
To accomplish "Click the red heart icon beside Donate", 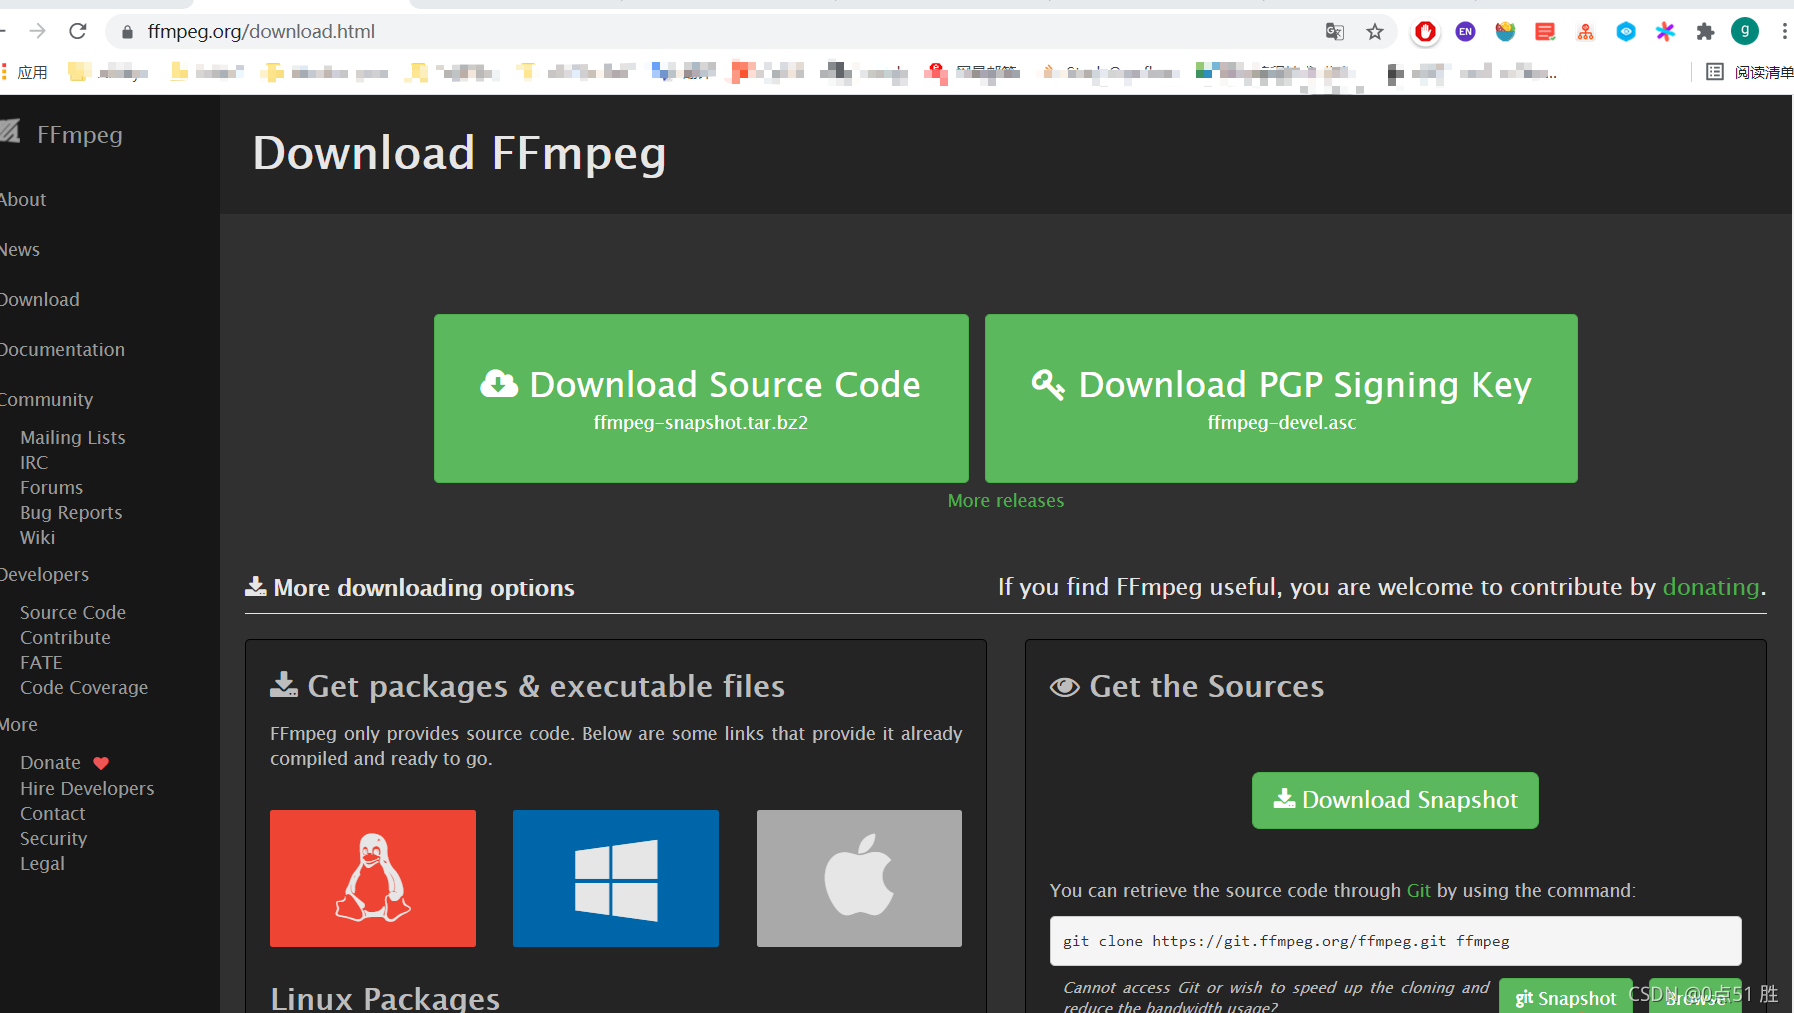I will point(101,763).
